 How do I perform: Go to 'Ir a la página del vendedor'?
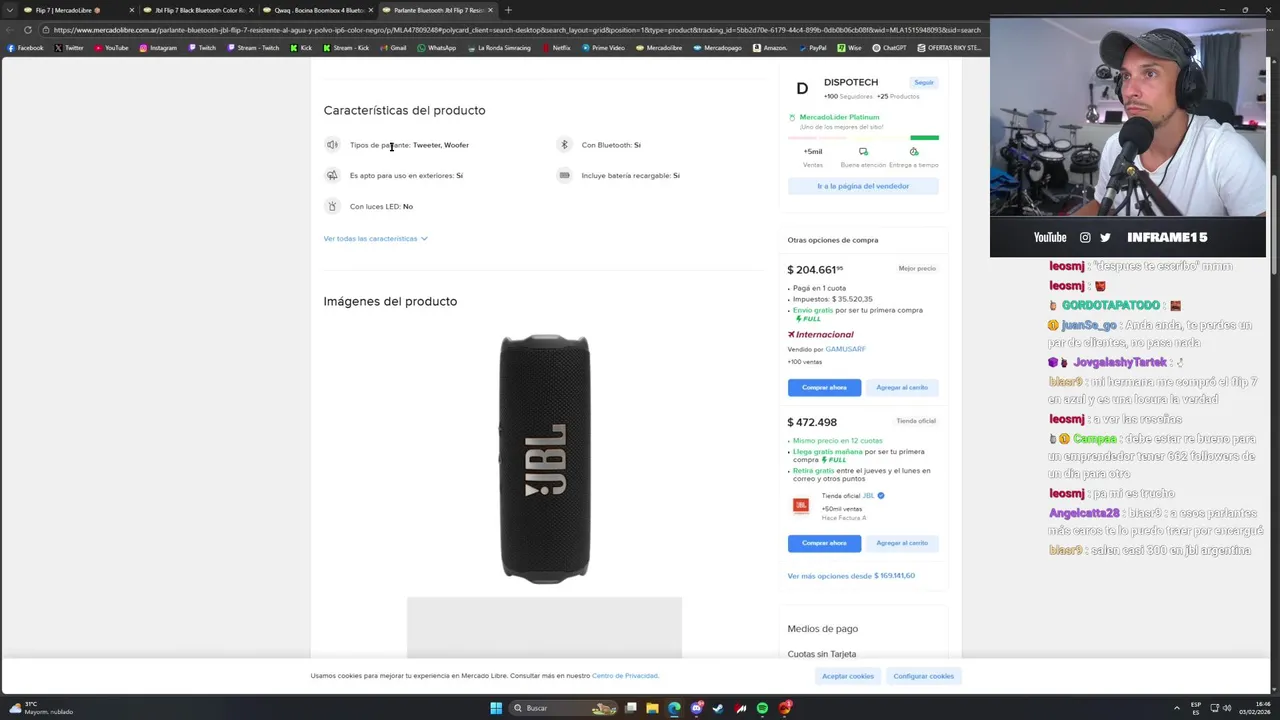point(863,186)
